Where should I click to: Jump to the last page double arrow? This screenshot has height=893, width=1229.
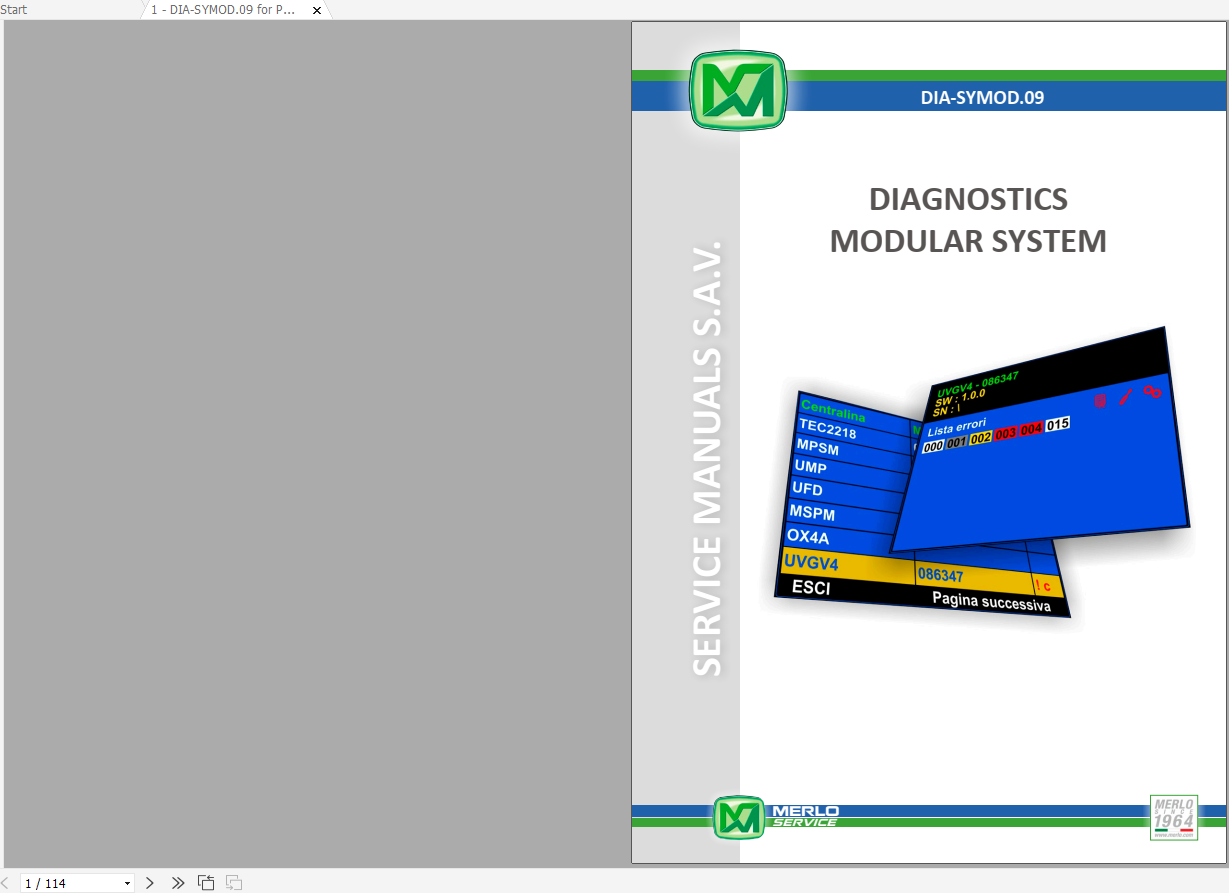178,883
